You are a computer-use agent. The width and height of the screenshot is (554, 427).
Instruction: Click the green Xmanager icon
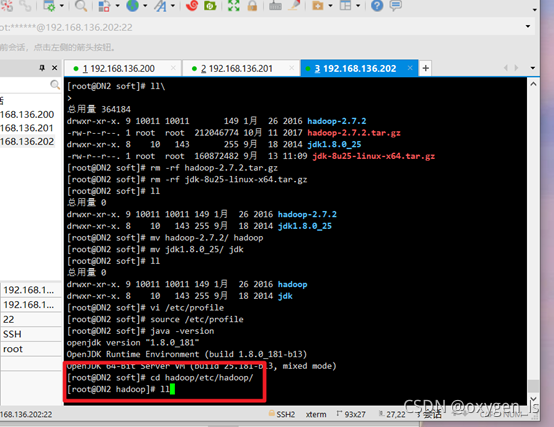210,5
